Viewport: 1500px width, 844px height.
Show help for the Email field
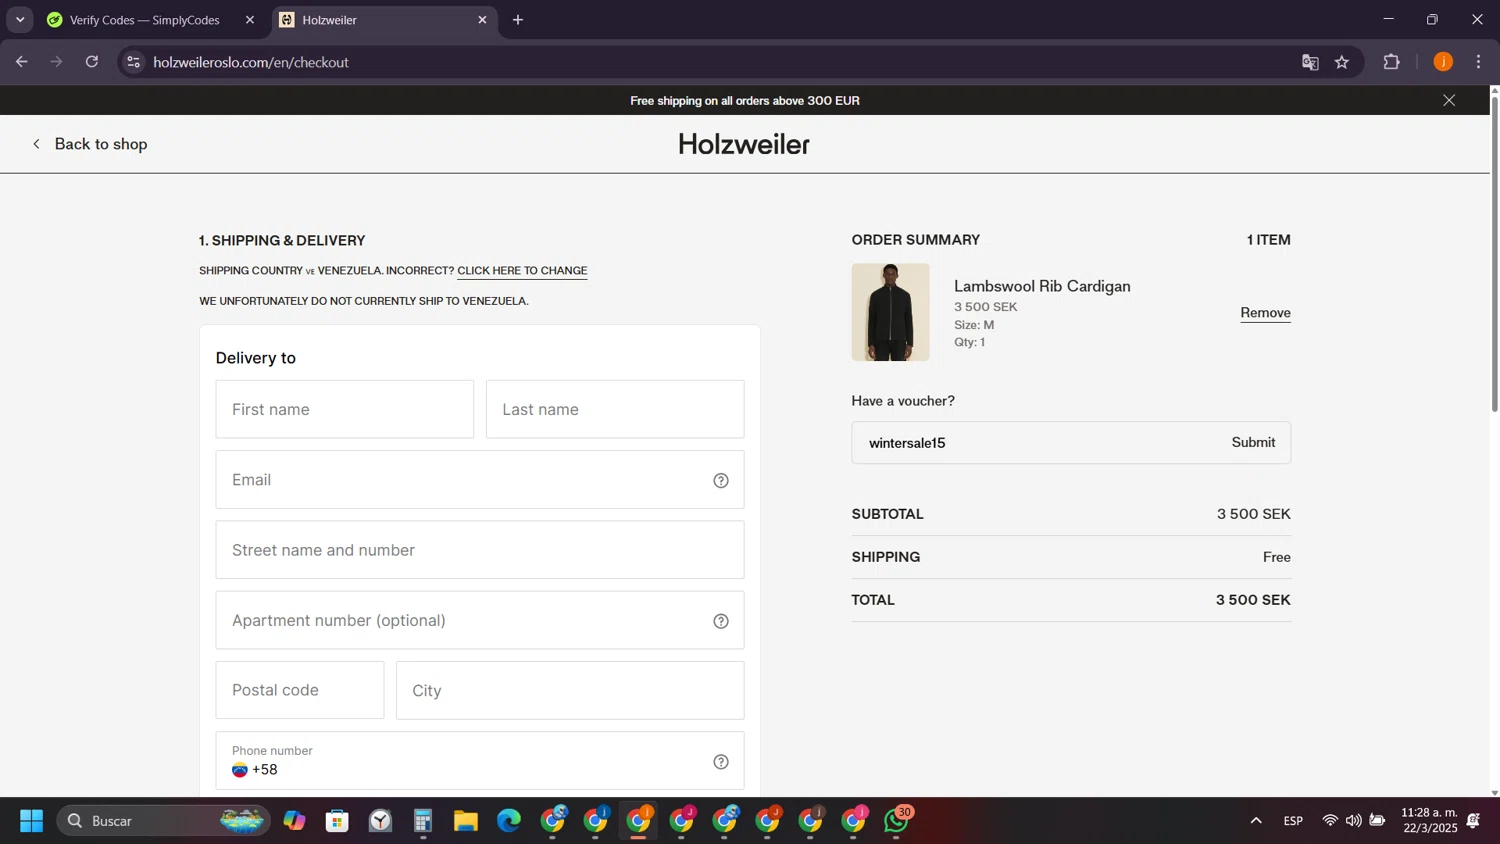point(721,481)
